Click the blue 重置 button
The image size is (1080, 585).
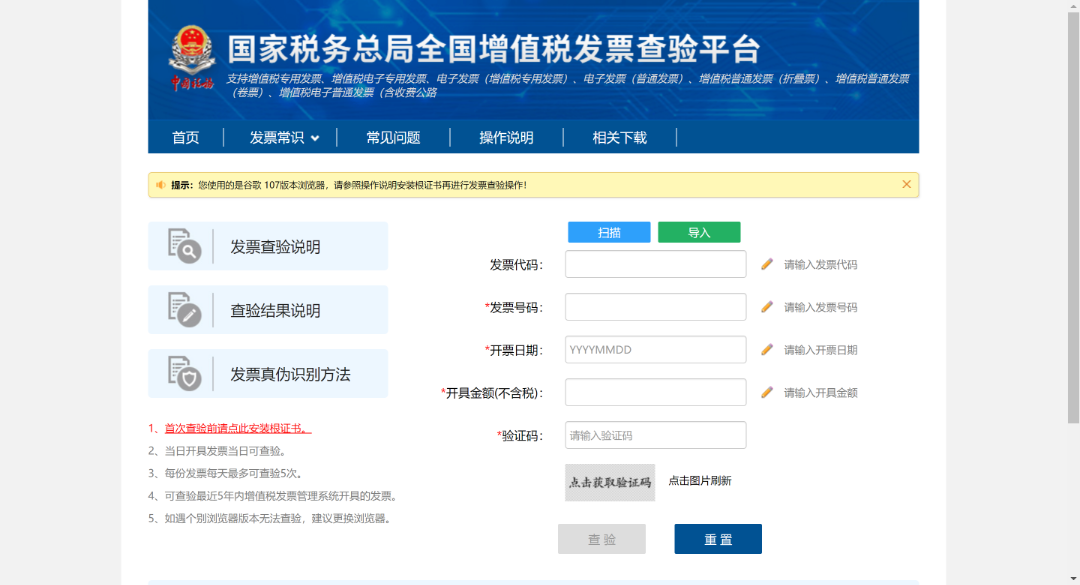[718, 539]
